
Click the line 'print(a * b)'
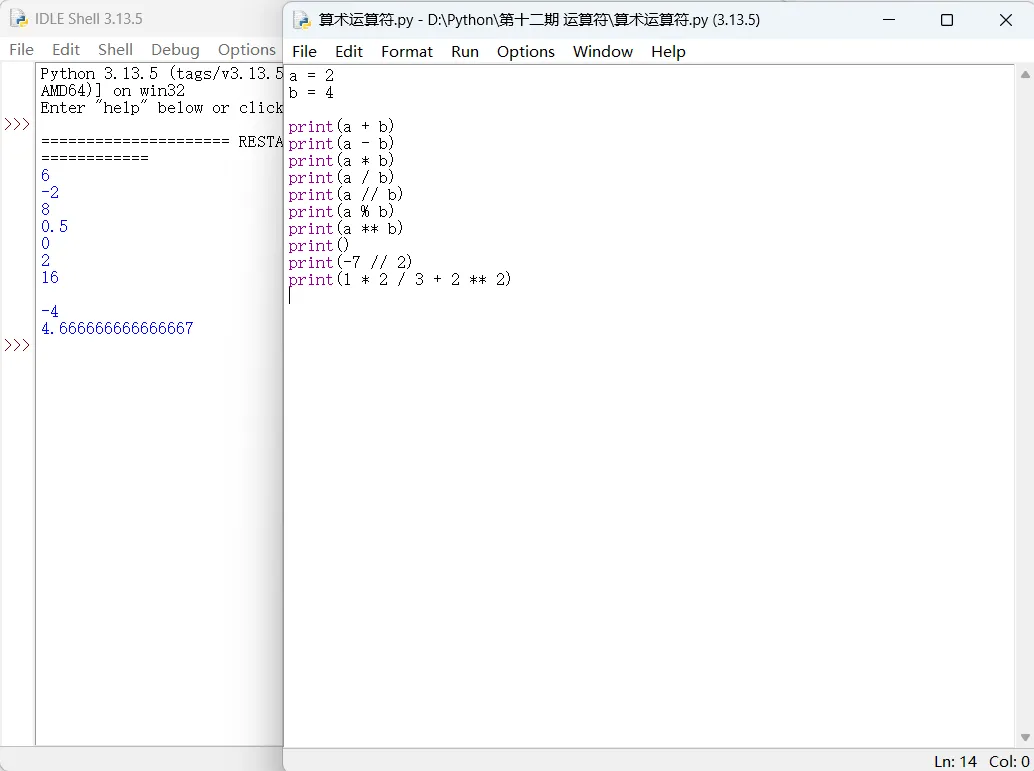pyautogui.click(x=341, y=160)
